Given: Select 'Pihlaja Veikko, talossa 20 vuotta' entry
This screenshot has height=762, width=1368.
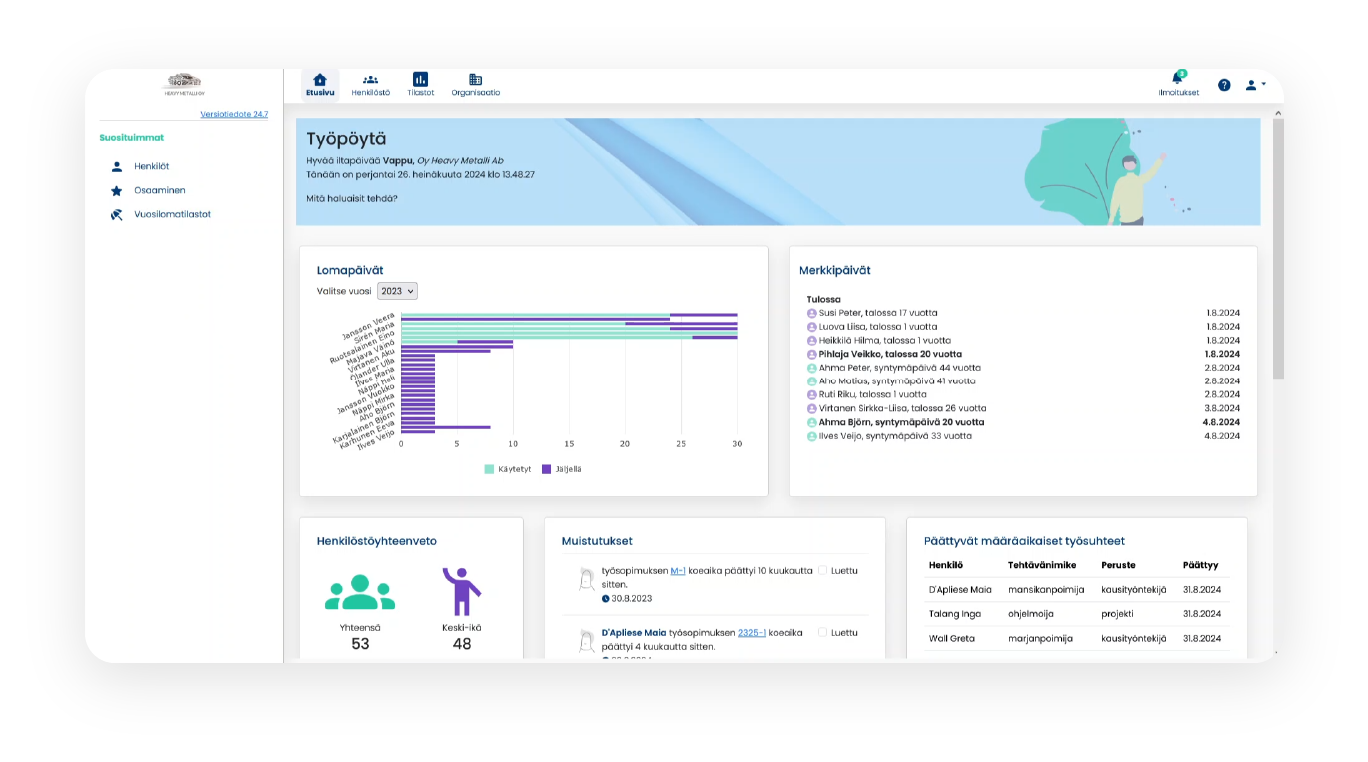Looking at the screenshot, I should click(x=890, y=354).
